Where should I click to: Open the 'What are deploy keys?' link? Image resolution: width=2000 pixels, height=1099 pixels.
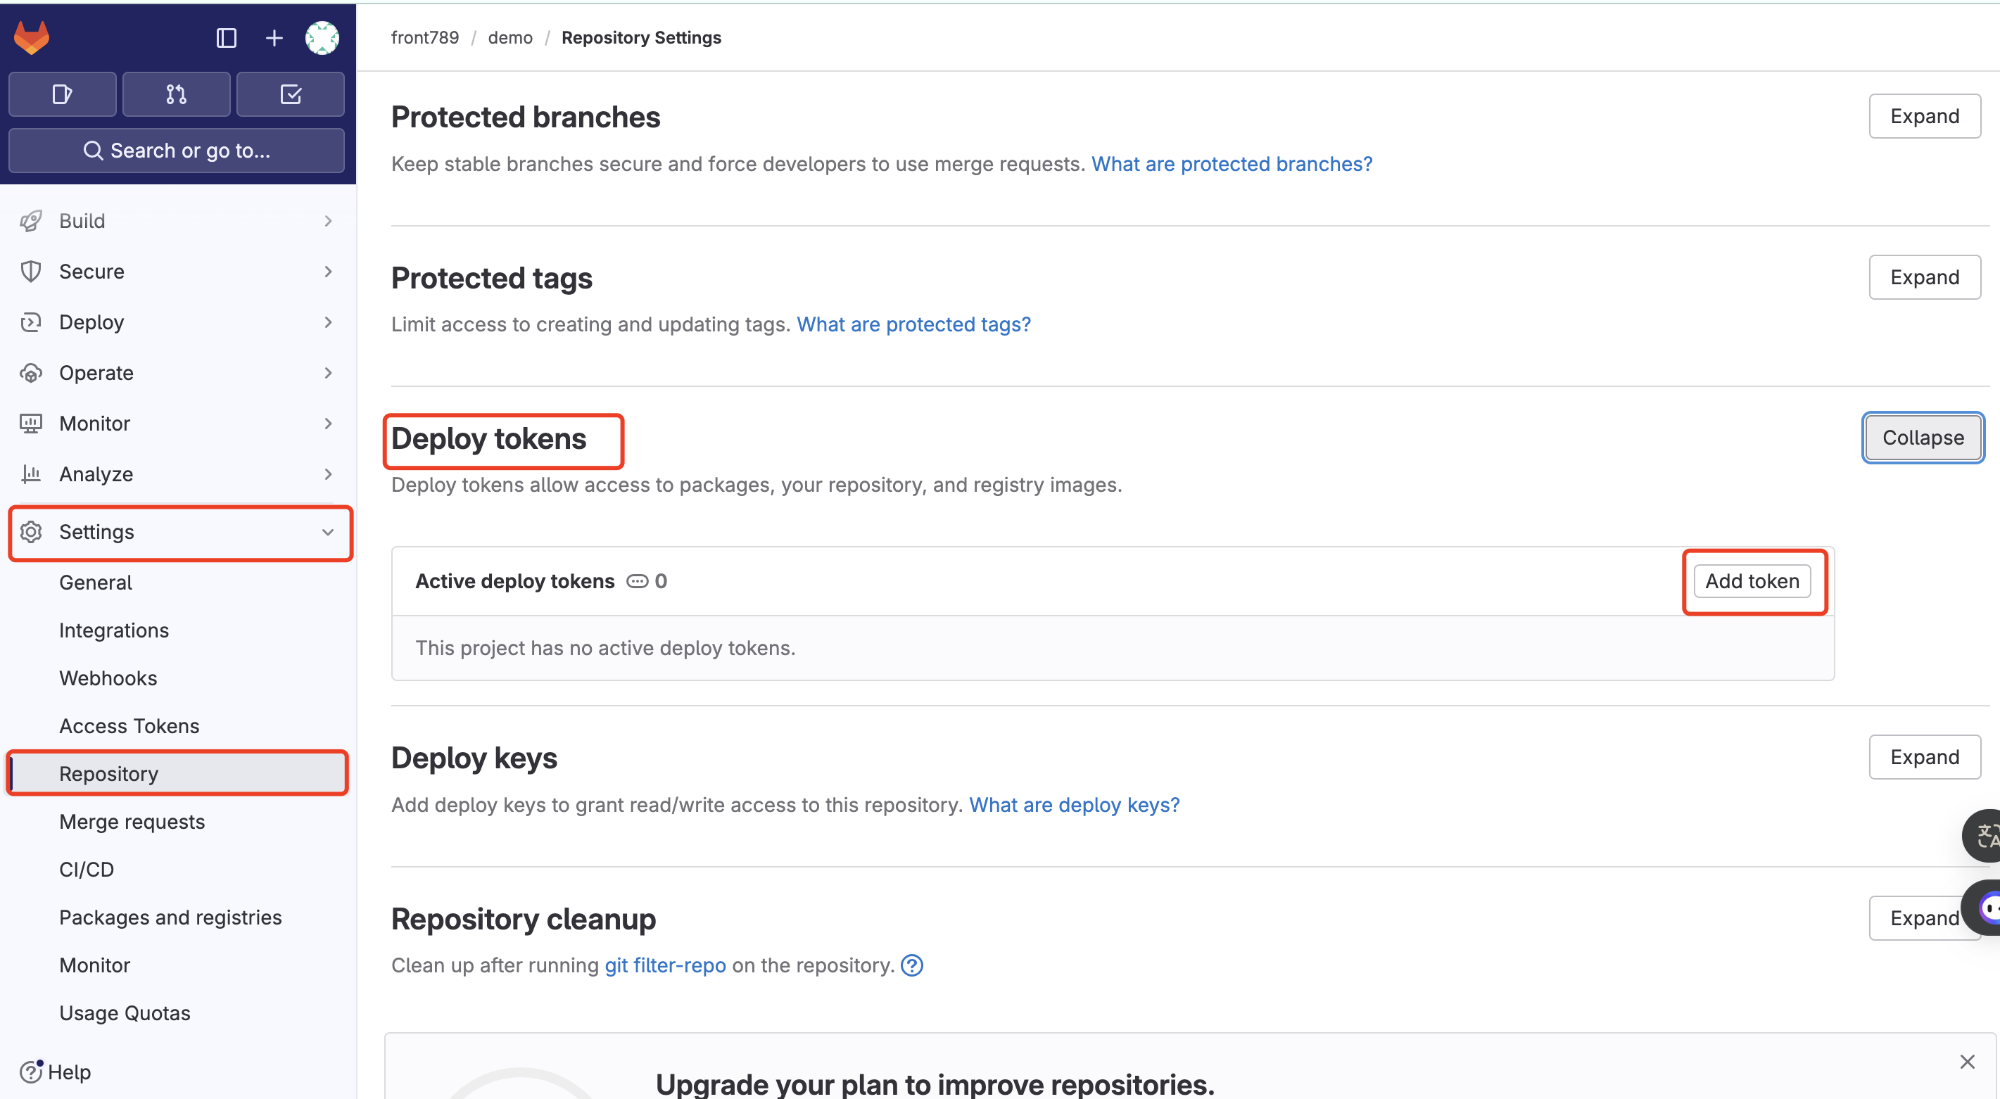pyautogui.click(x=1074, y=805)
